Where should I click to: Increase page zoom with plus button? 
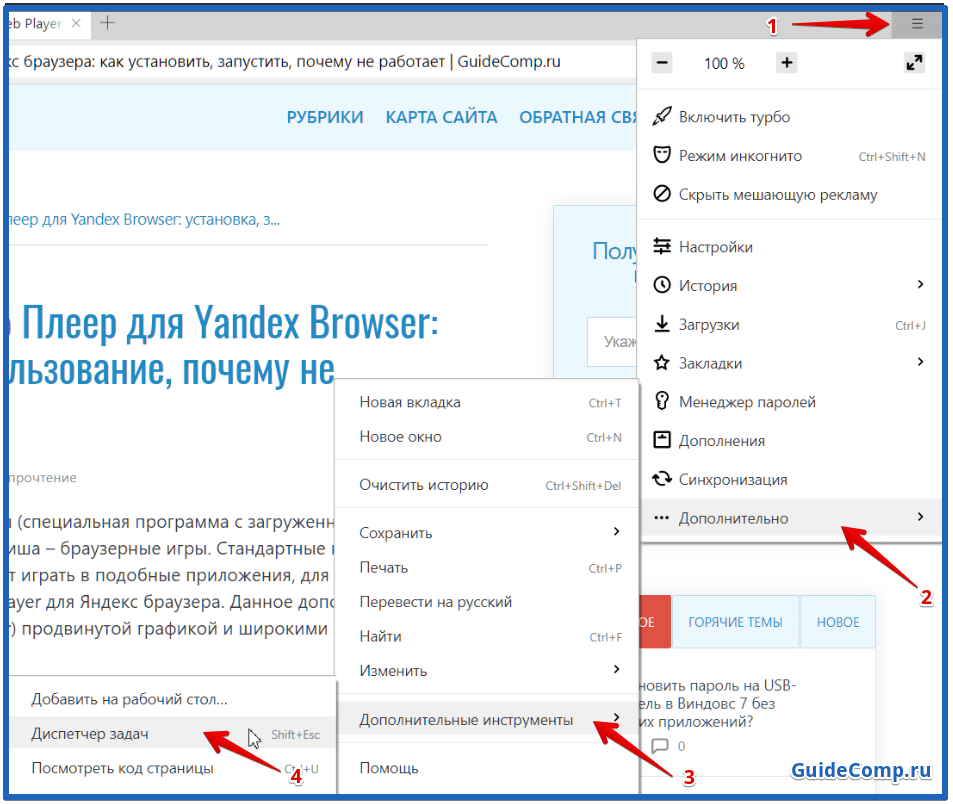786,63
